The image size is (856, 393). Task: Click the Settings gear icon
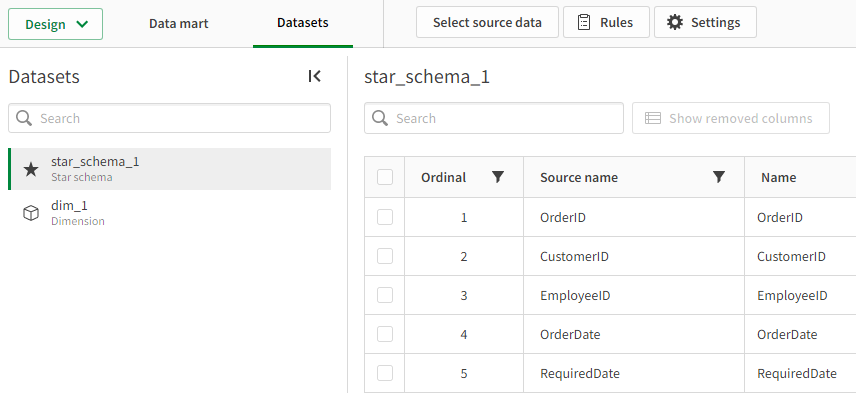[675, 22]
